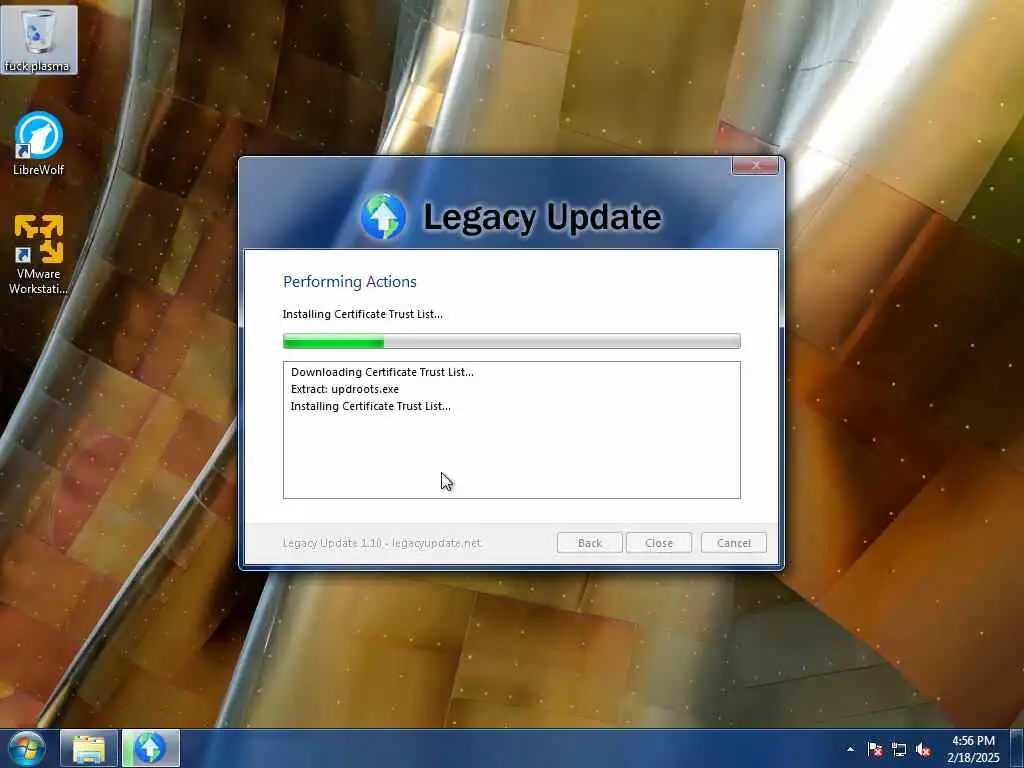Image resolution: width=1024 pixels, height=768 pixels.
Task: Click the Cancel button
Action: (733, 543)
